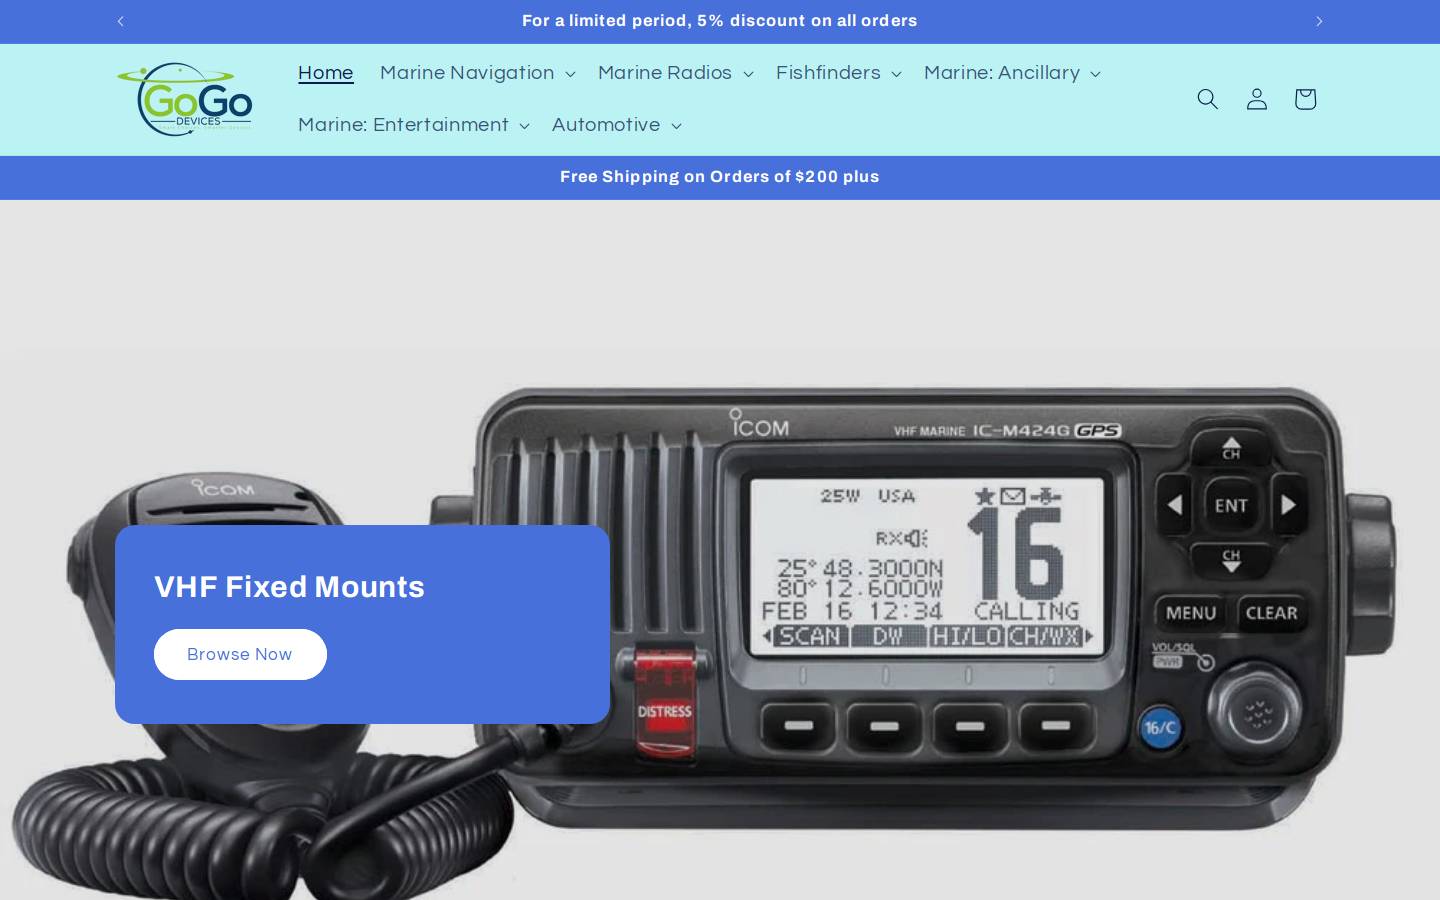Viewport: 1440px width, 900px height.
Task: Expand the Marine Radios menu
Action: point(675,73)
